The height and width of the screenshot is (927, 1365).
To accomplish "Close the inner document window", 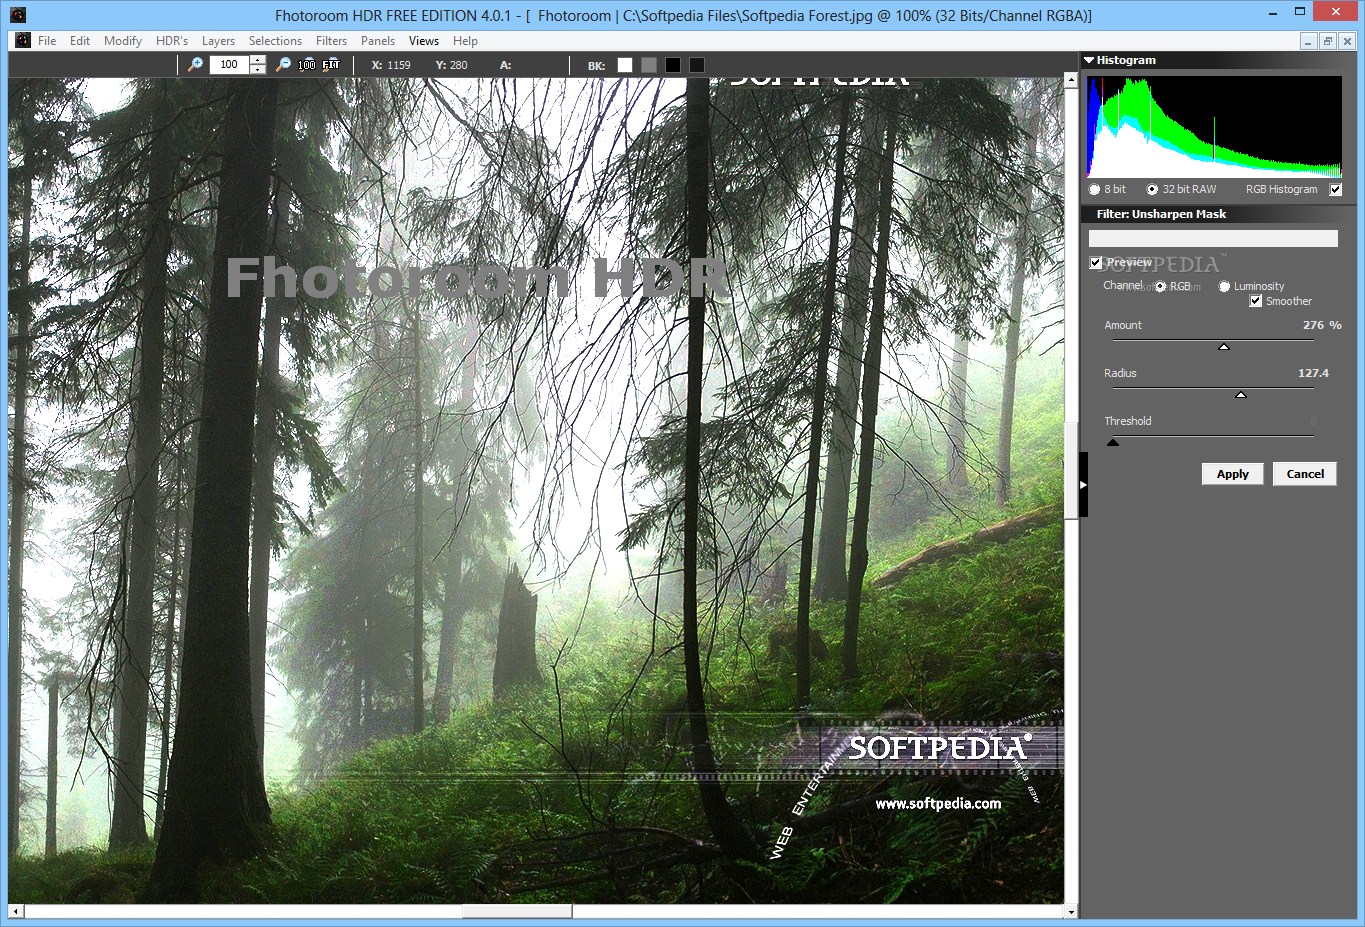I will 1345,41.
